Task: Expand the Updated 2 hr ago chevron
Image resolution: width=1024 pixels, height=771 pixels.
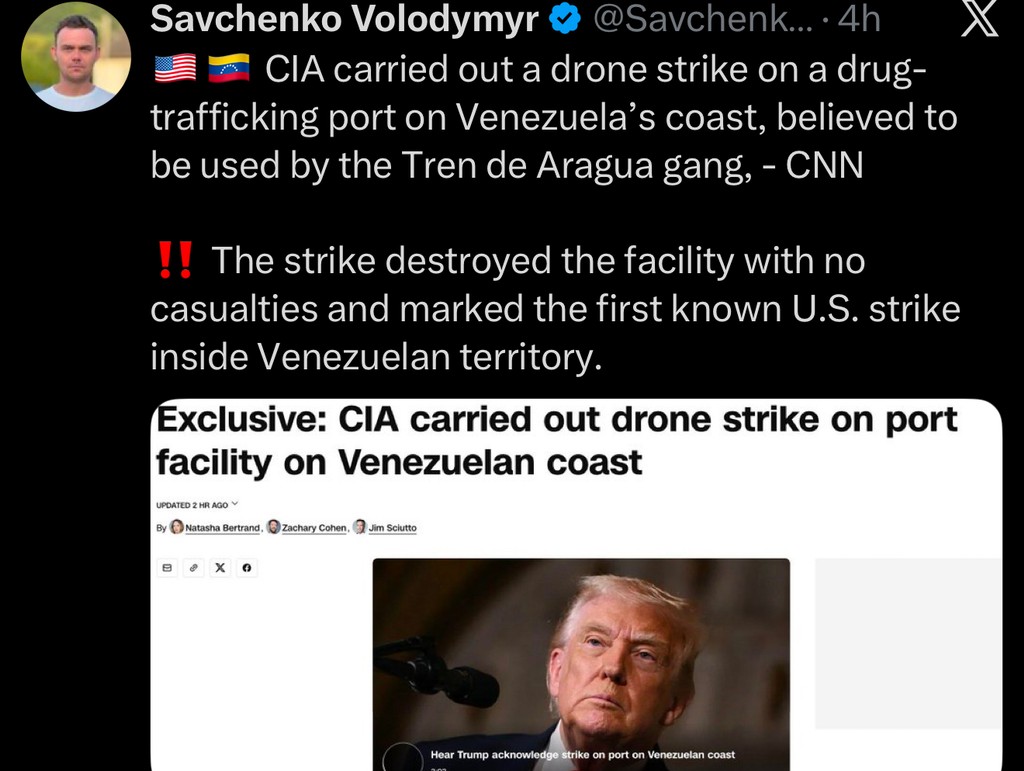Action: coord(235,504)
